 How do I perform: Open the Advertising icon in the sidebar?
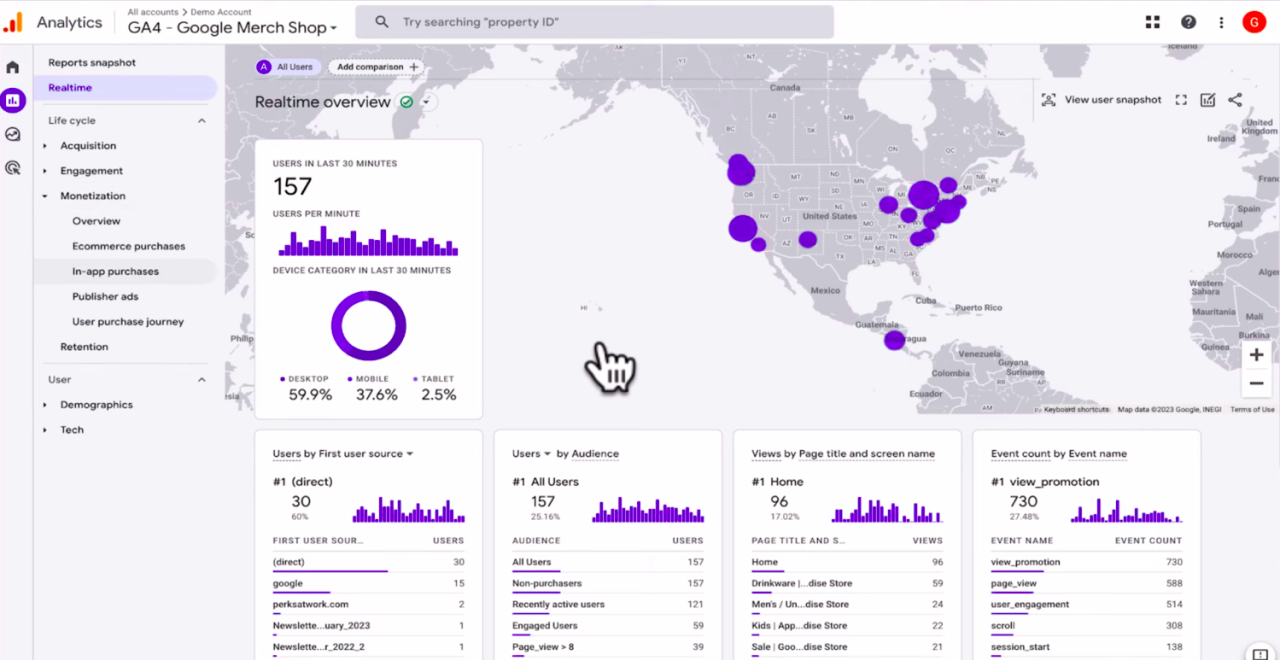pos(13,167)
